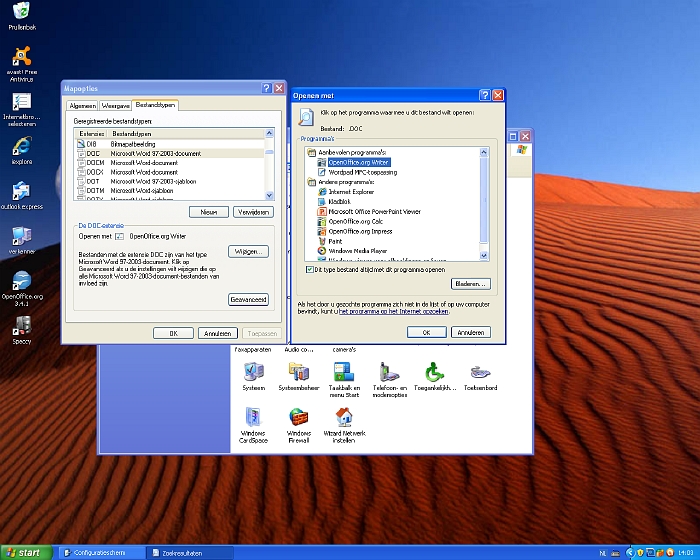
Task: Open Windows Firewall control panel icon
Action: [x=299, y=425]
